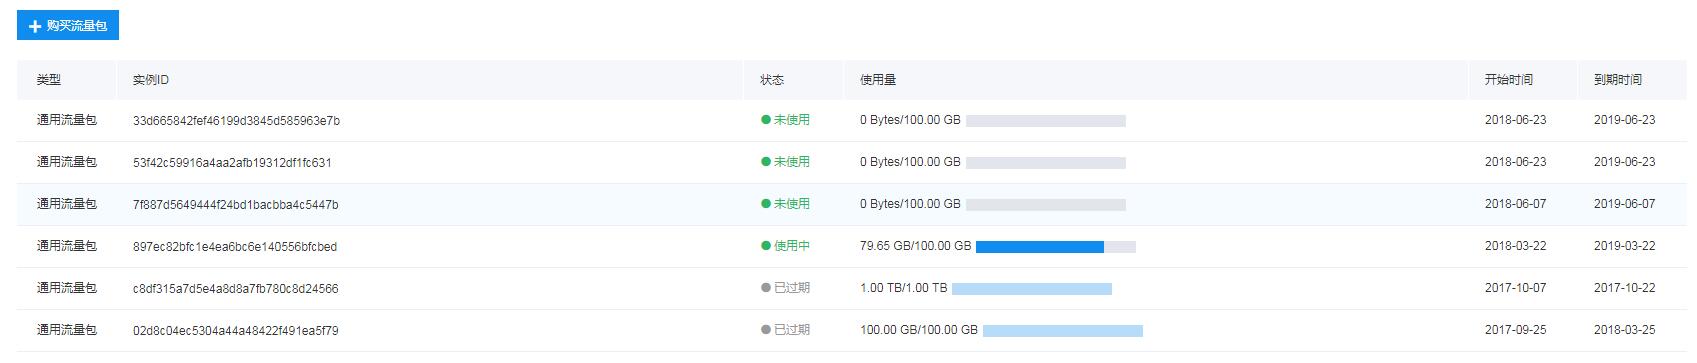Click start date 2017-09-25
The height and width of the screenshot is (363, 1697).
(1516, 330)
